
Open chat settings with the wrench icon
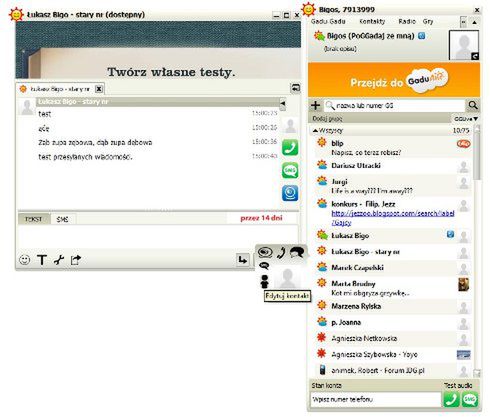coord(59,260)
